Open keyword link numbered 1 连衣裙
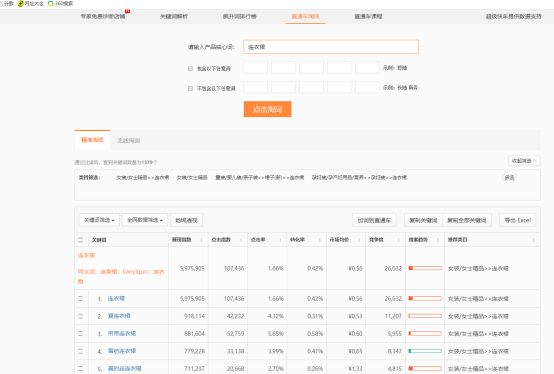 [x=116, y=298]
